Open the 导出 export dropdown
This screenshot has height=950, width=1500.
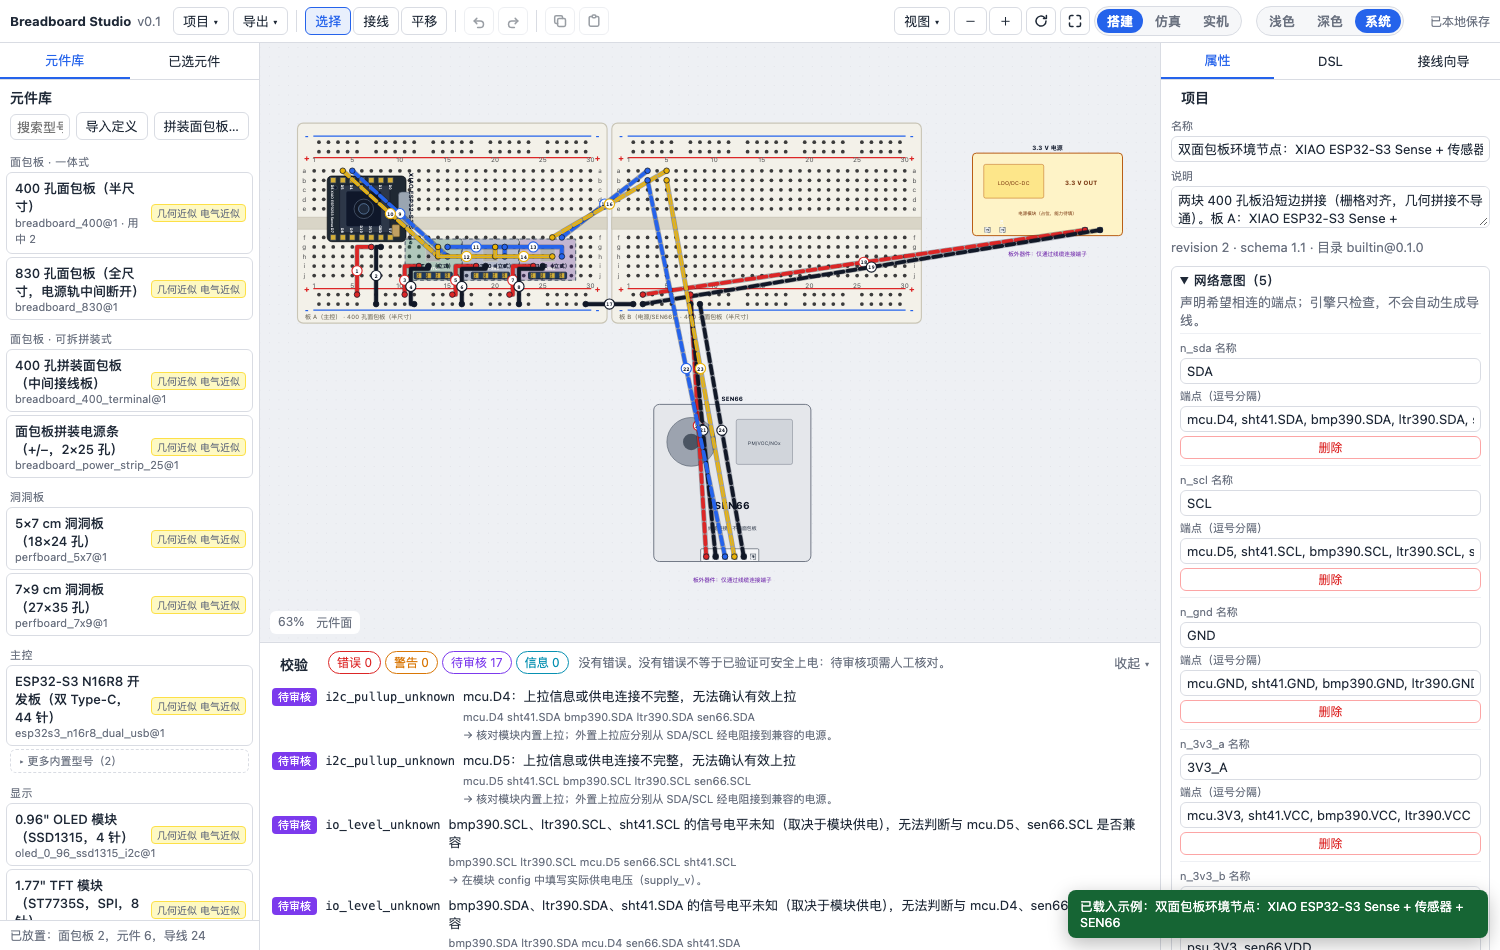click(x=261, y=21)
